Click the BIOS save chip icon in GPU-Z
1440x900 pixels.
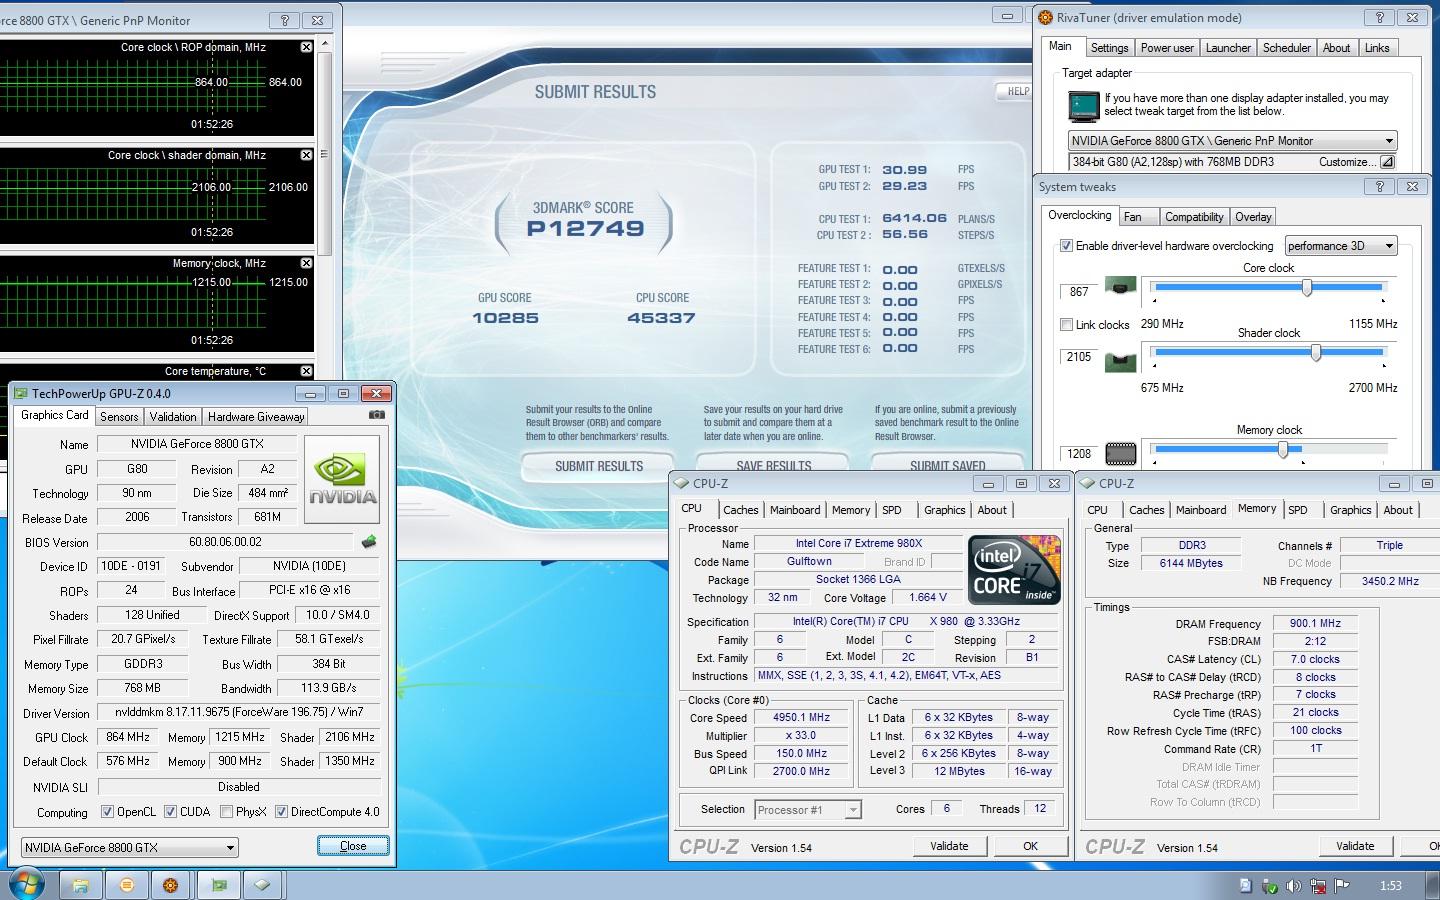click(x=369, y=542)
